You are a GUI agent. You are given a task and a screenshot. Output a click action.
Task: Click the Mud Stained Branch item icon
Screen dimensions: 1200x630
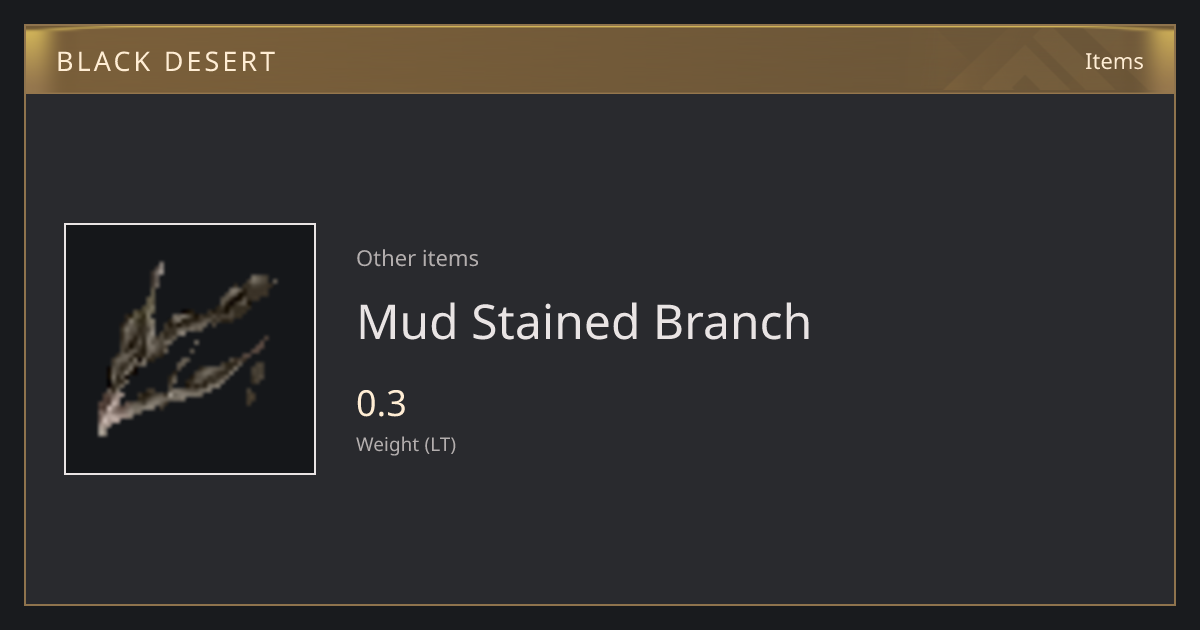190,349
